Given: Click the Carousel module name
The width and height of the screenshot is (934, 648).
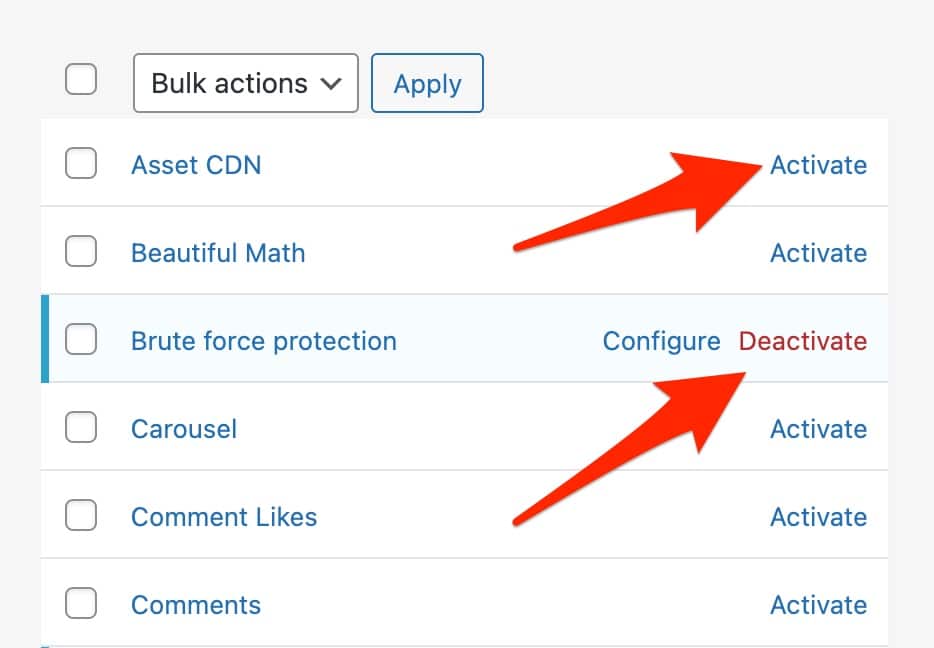Looking at the screenshot, I should tap(184, 429).
